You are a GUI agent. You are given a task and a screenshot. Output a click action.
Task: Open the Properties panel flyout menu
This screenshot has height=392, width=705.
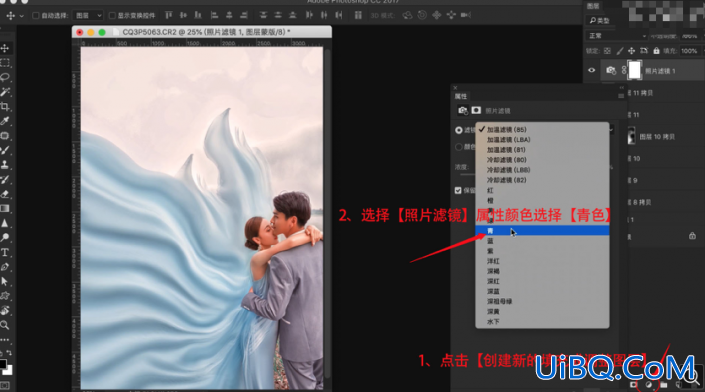[620, 96]
